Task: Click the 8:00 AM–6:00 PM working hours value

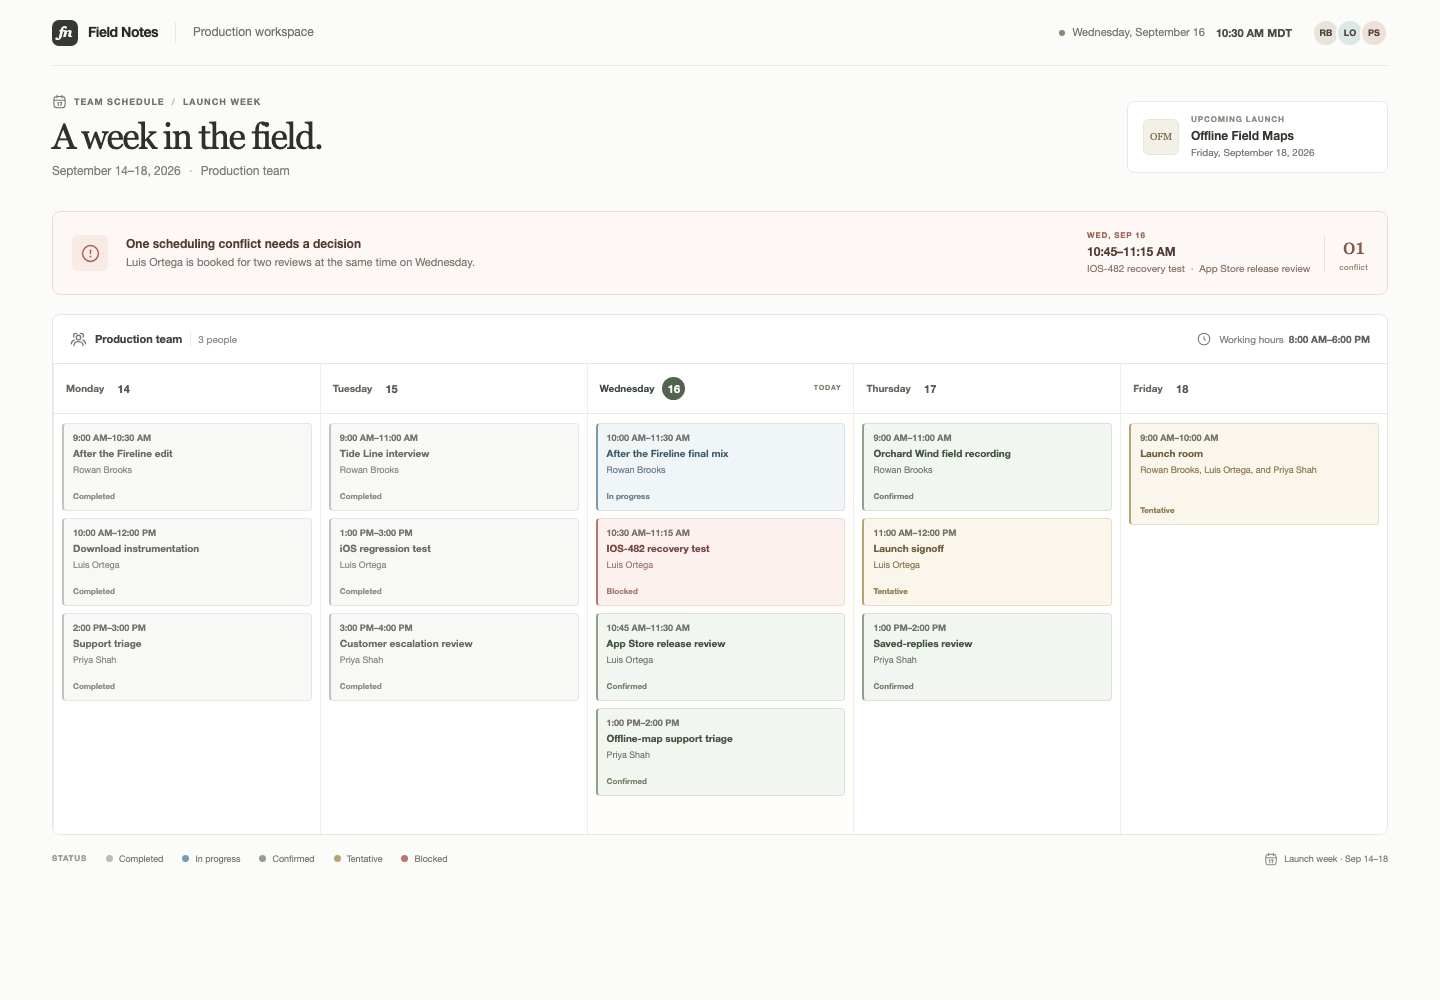Action: (1329, 340)
